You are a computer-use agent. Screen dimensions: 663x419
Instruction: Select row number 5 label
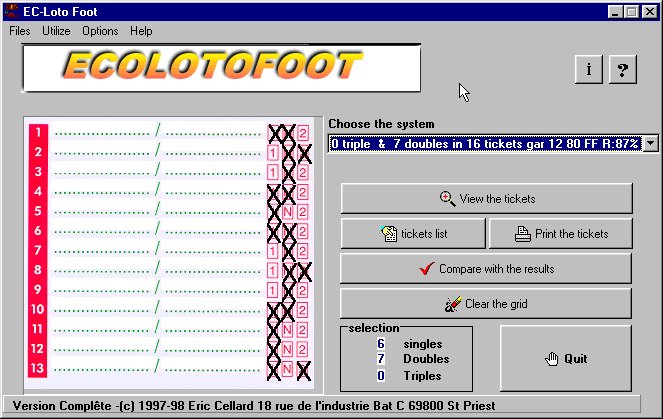[38, 211]
